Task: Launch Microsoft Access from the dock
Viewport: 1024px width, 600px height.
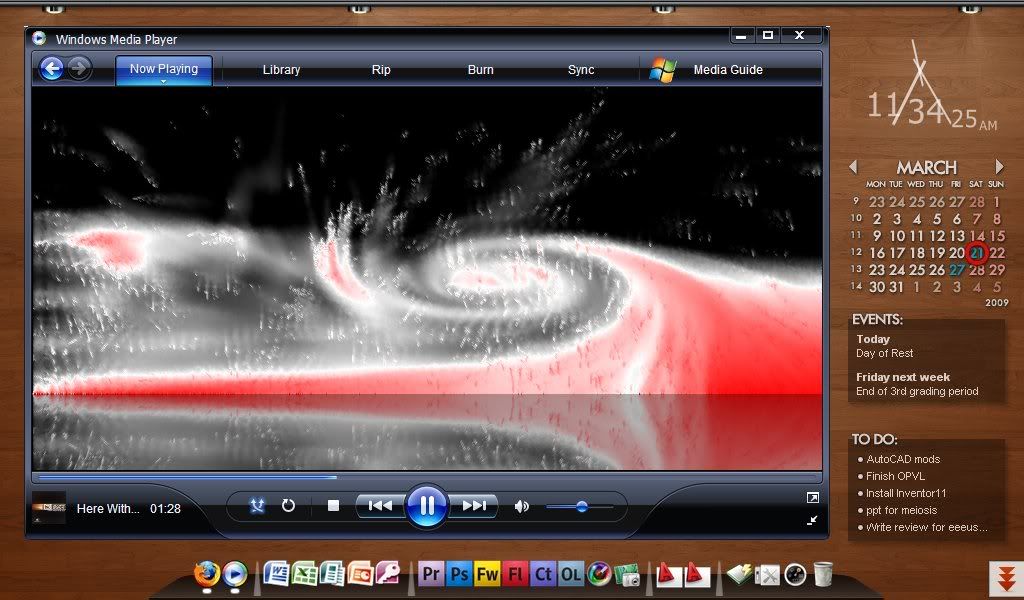Action: point(387,574)
